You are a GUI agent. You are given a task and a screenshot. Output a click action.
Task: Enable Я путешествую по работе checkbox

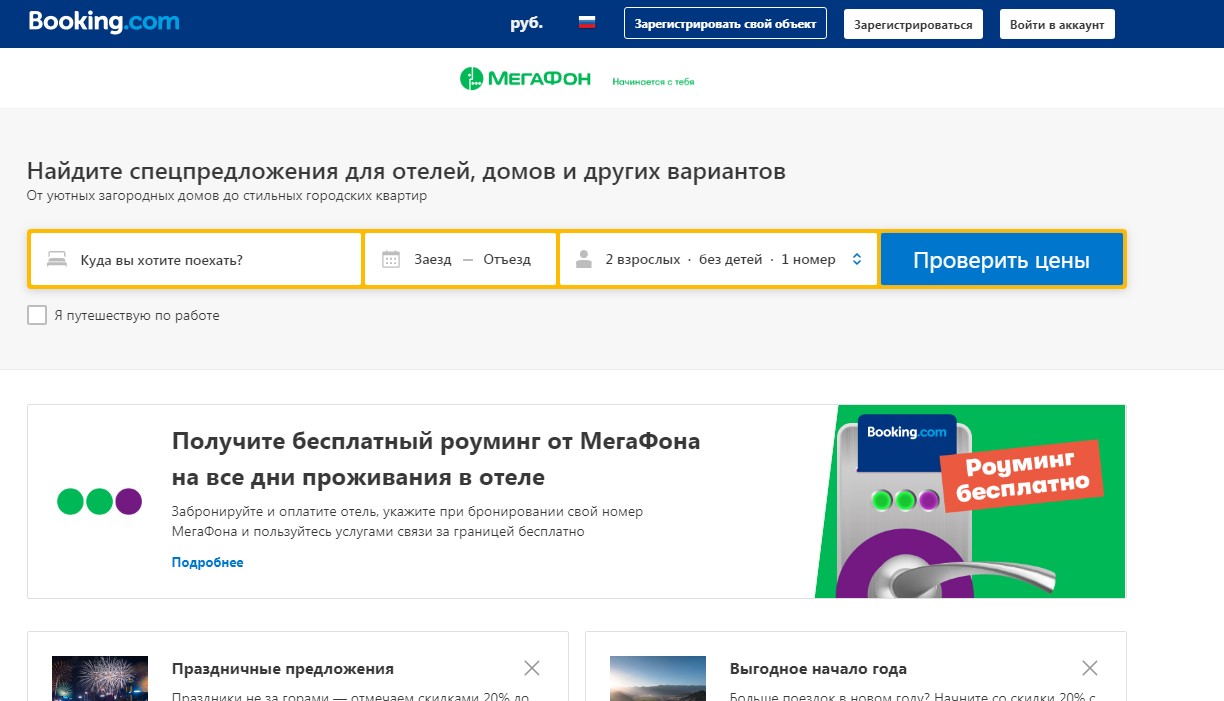[37, 315]
